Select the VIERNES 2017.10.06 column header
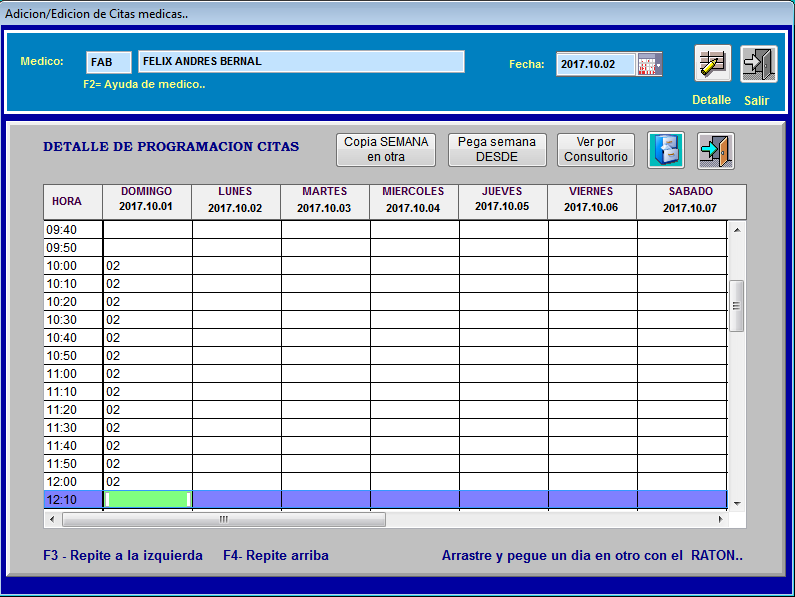The width and height of the screenshot is (795, 597). click(592, 202)
